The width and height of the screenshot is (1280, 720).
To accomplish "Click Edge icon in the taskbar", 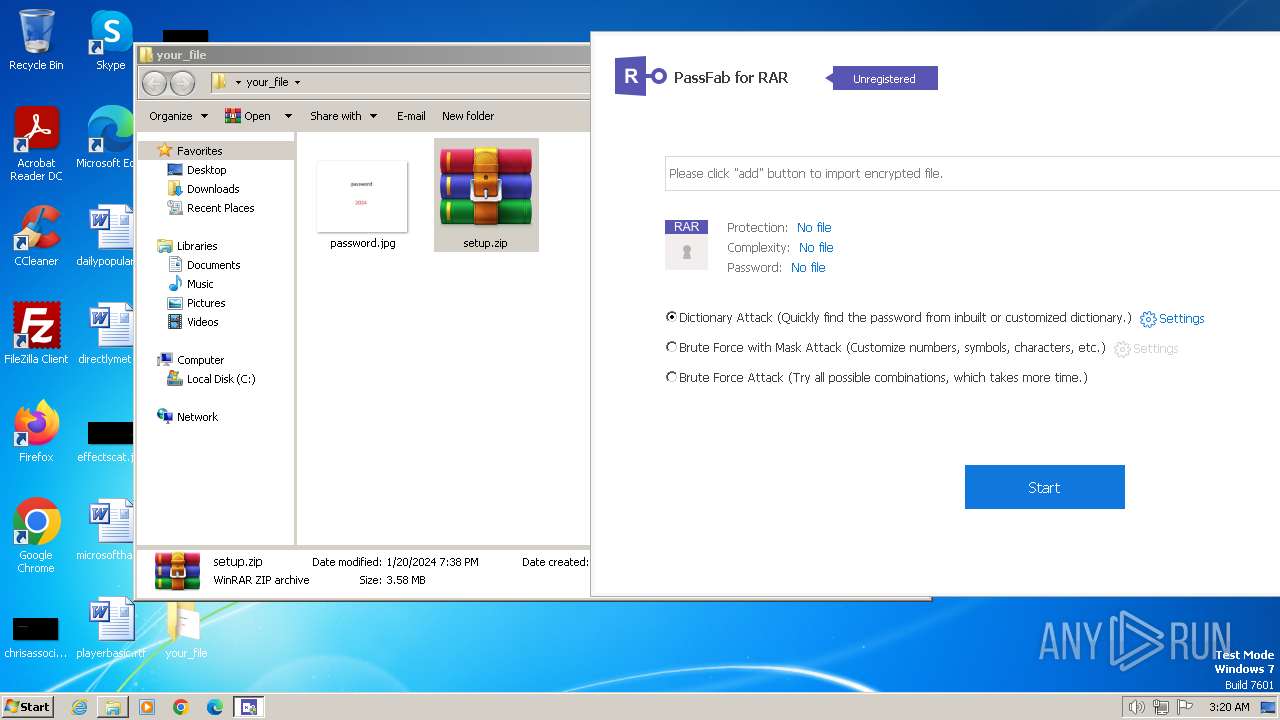I will coord(215,707).
